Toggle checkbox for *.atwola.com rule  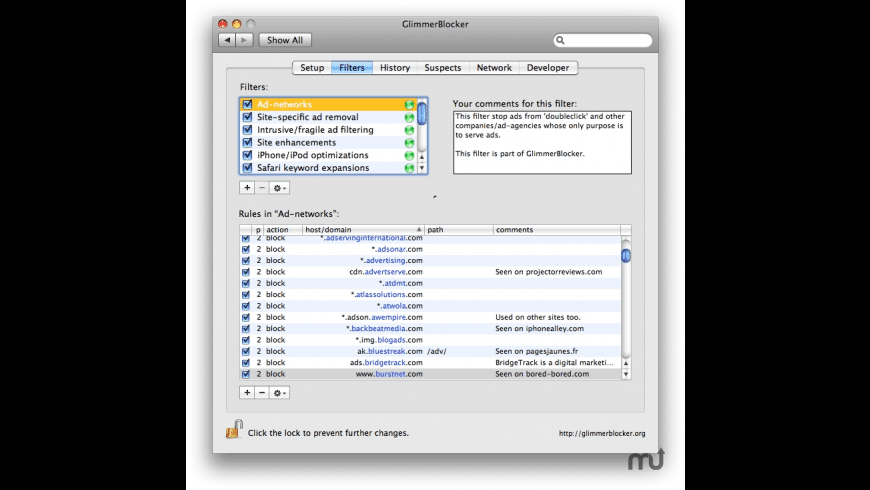pos(246,306)
